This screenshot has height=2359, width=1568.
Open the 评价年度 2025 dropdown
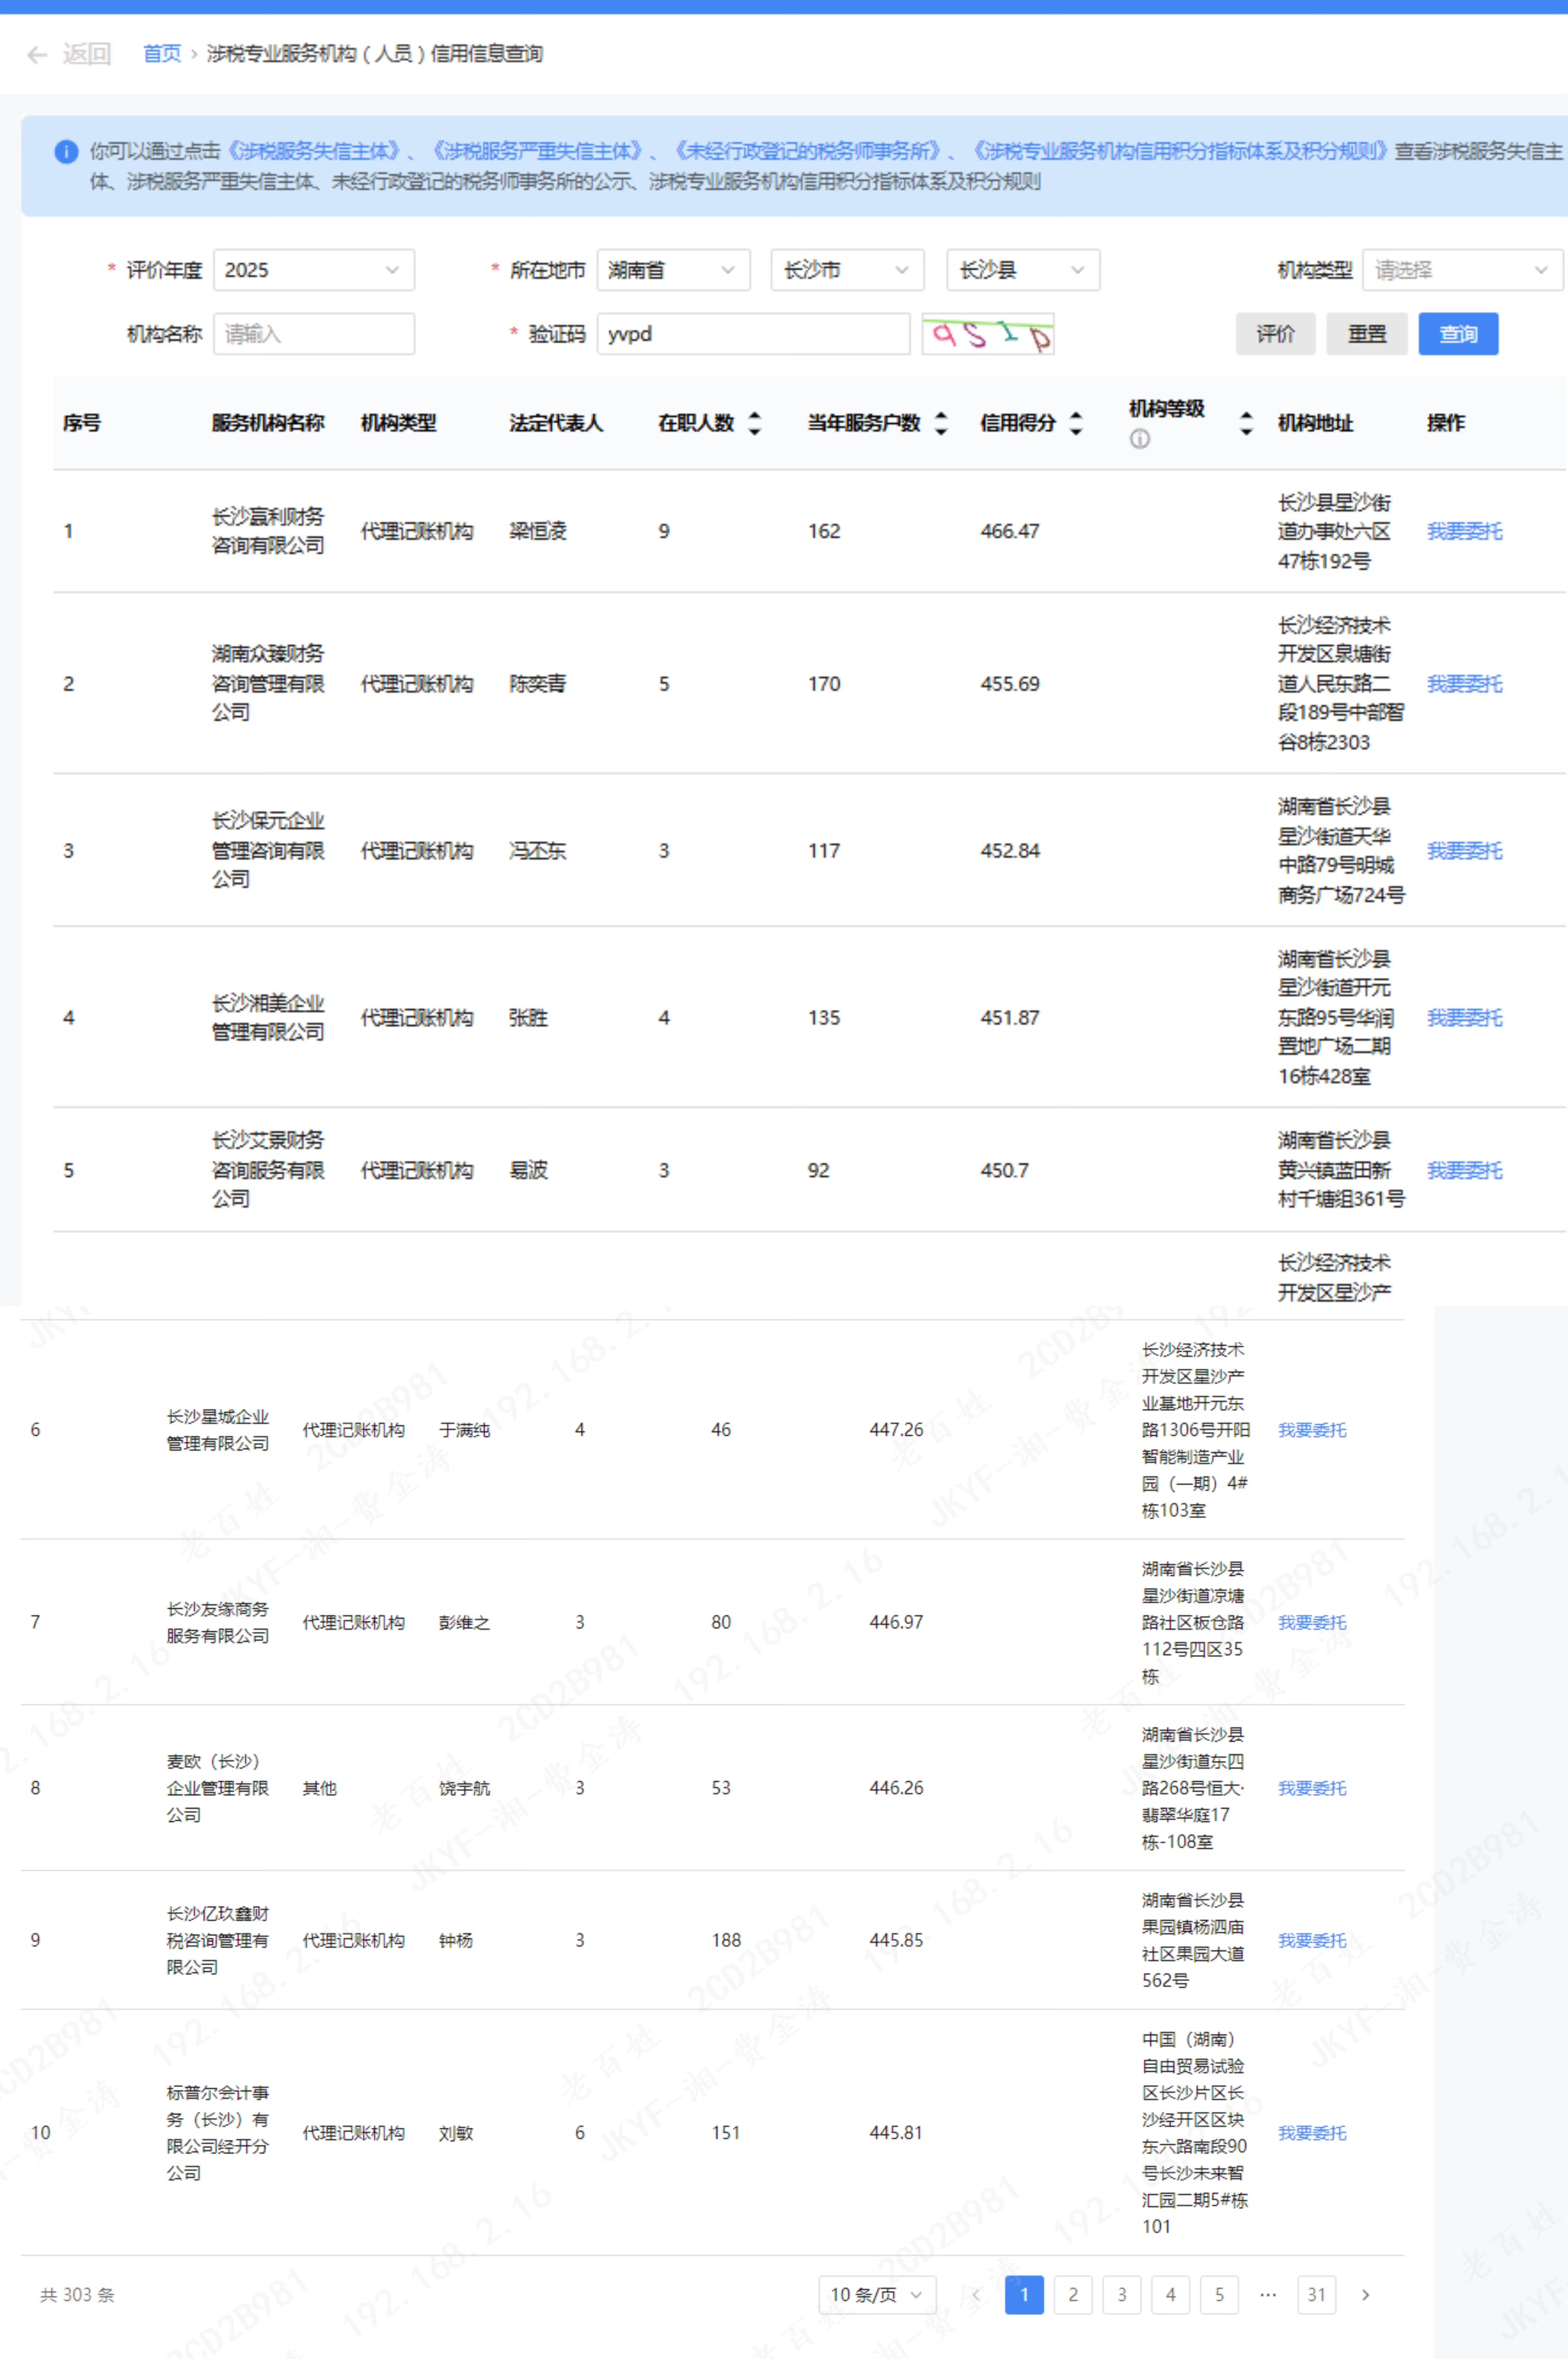(313, 270)
